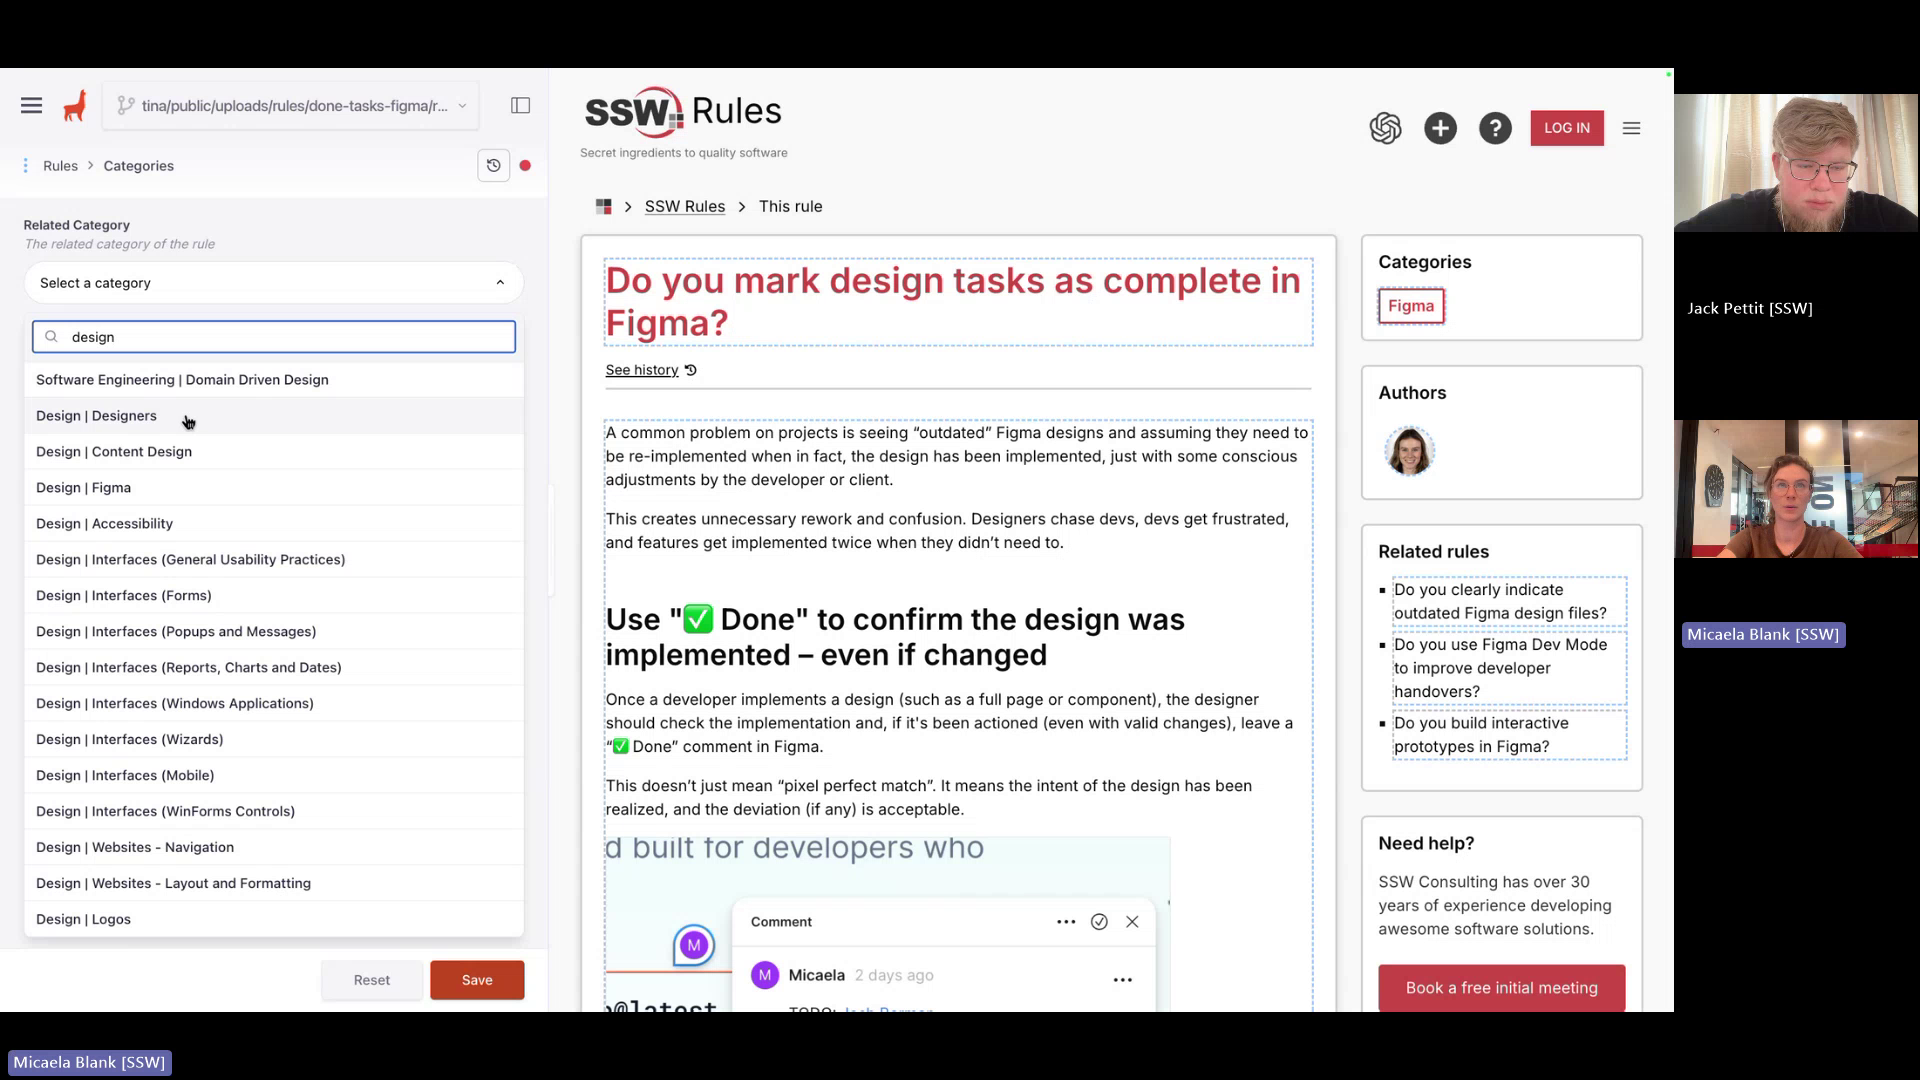
Task: Collapse the Select a category dropdown
Action: [x=273, y=283]
